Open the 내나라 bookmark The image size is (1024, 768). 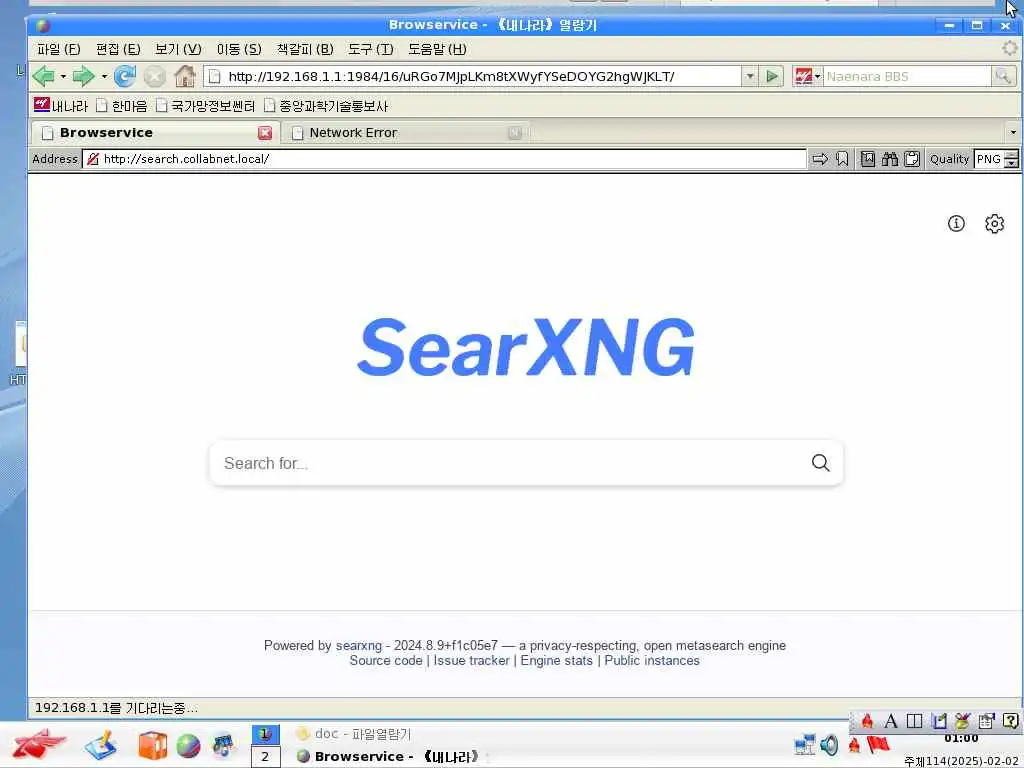[61, 106]
